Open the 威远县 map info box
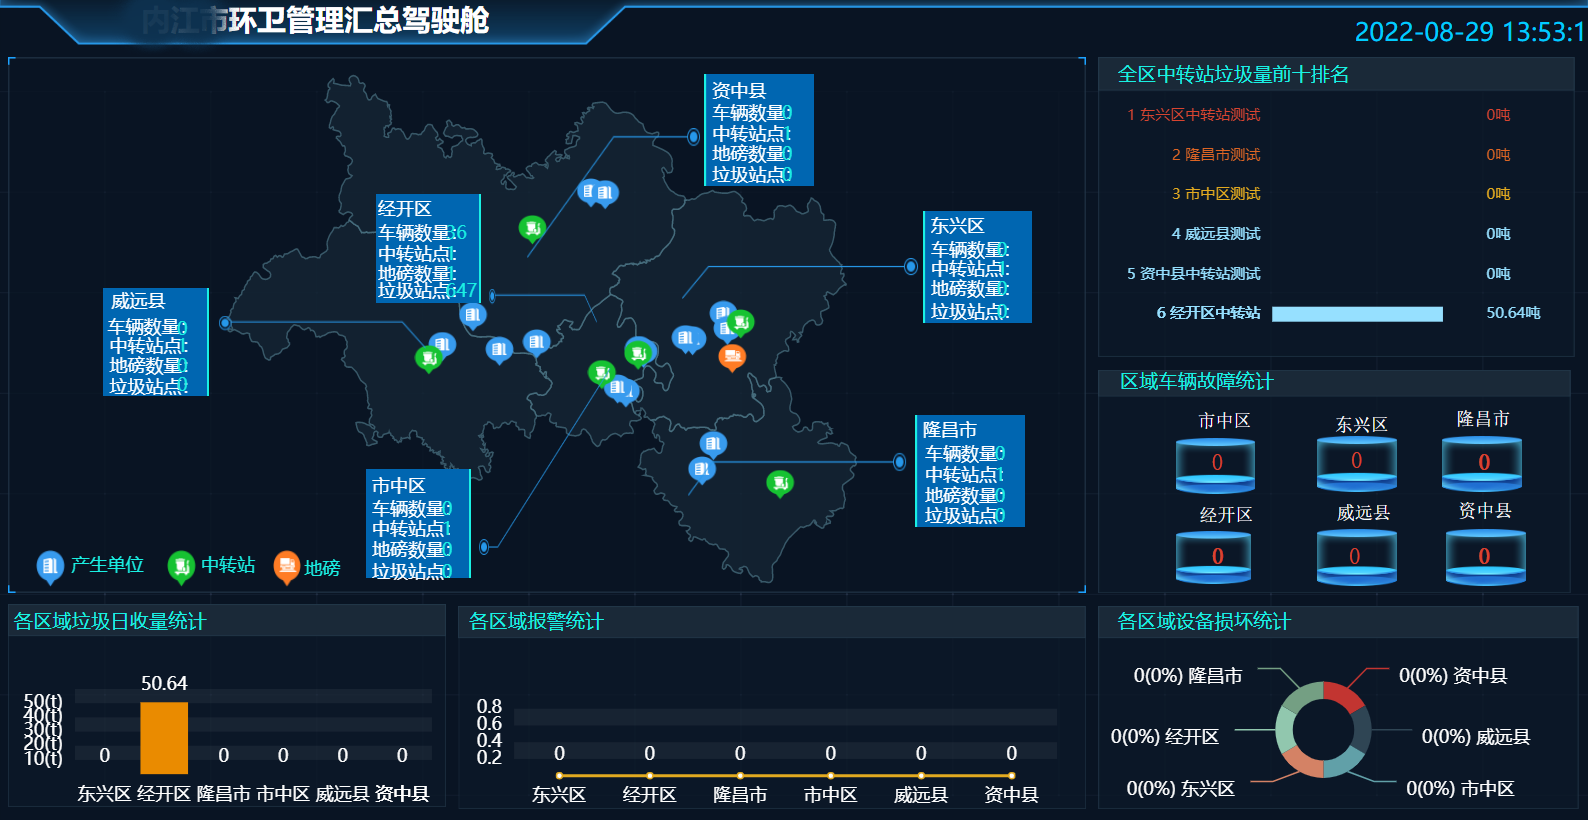1588x820 pixels. click(155, 342)
